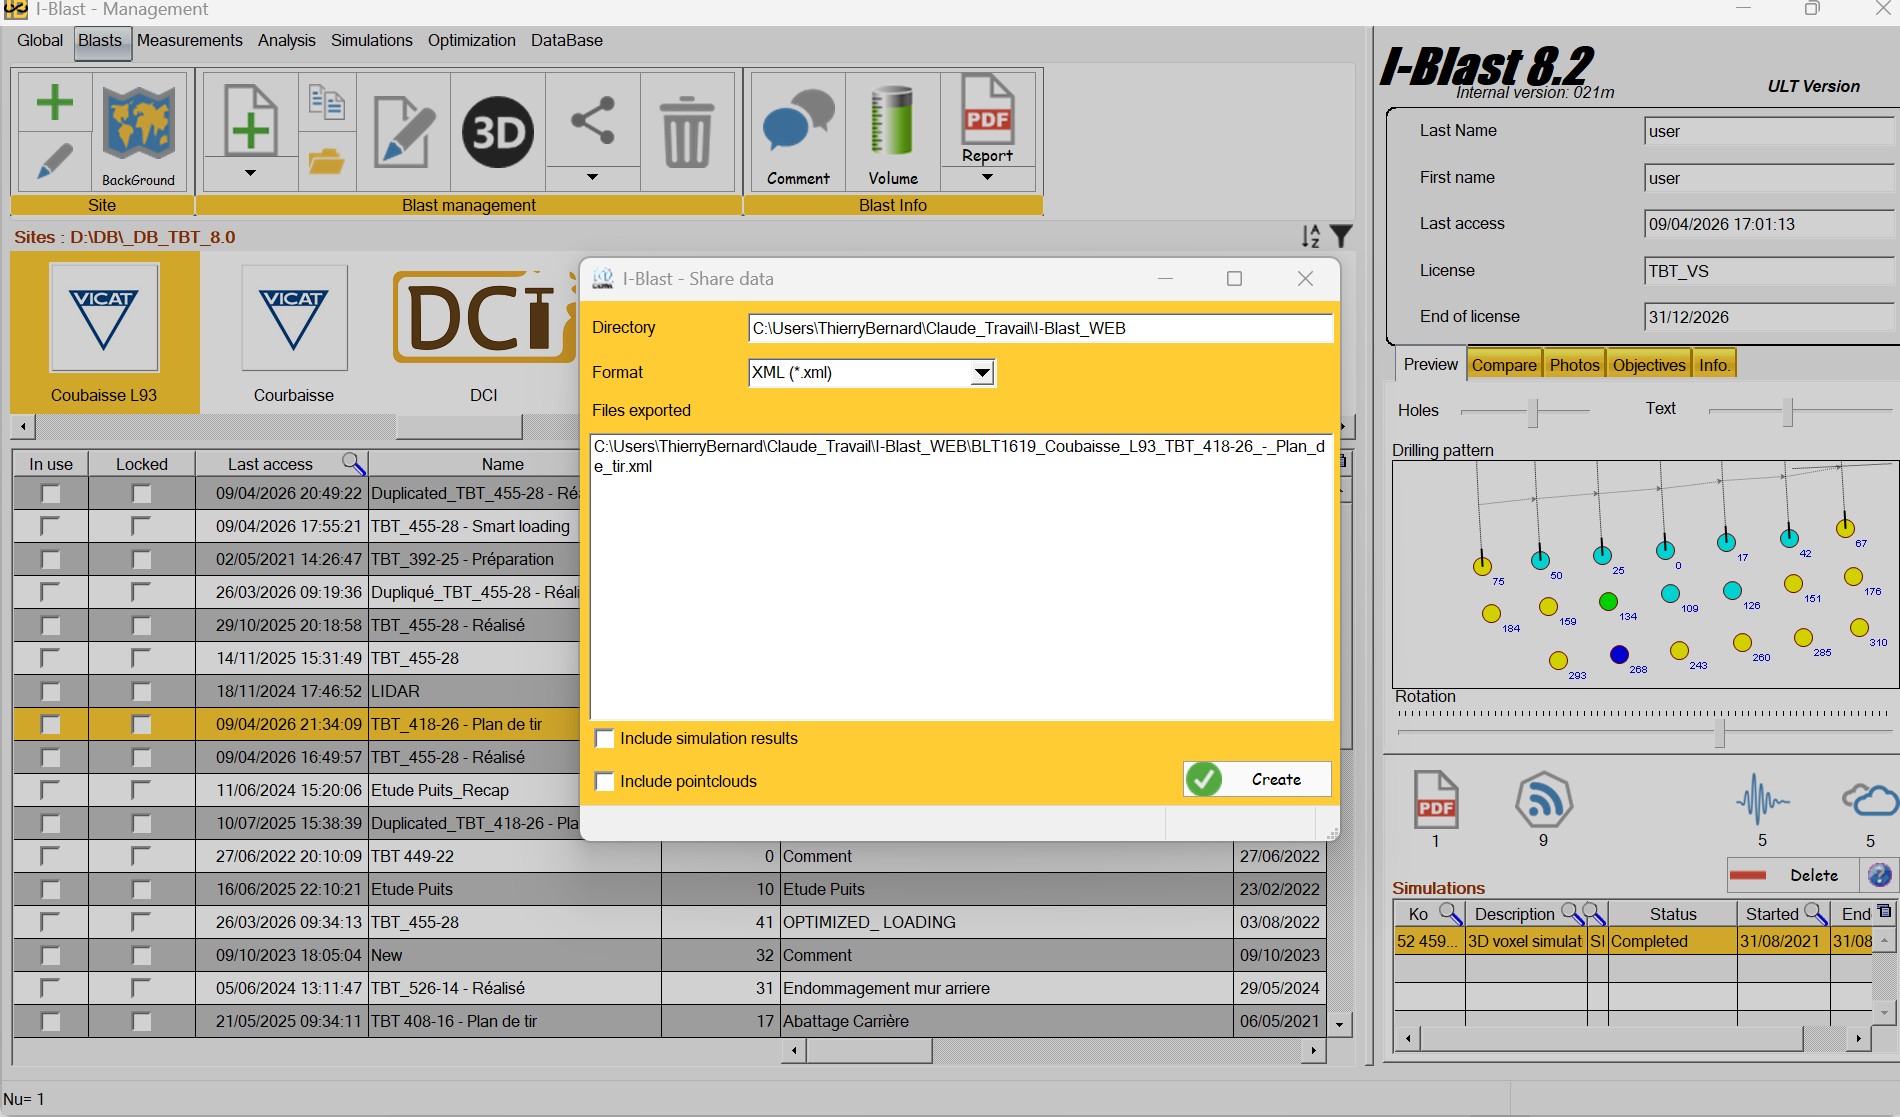Open the Format XML dropdown
This screenshot has height=1117, width=1900.
pos(982,372)
